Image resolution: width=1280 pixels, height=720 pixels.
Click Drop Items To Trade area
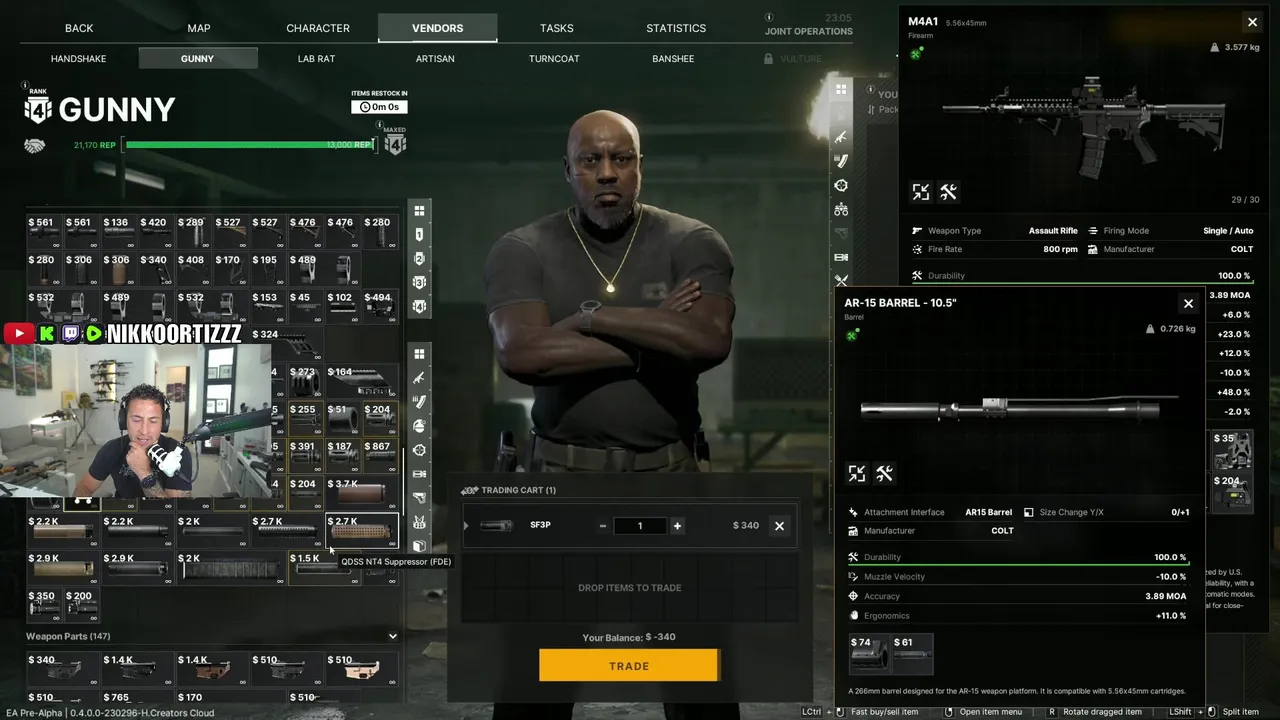[x=629, y=587]
